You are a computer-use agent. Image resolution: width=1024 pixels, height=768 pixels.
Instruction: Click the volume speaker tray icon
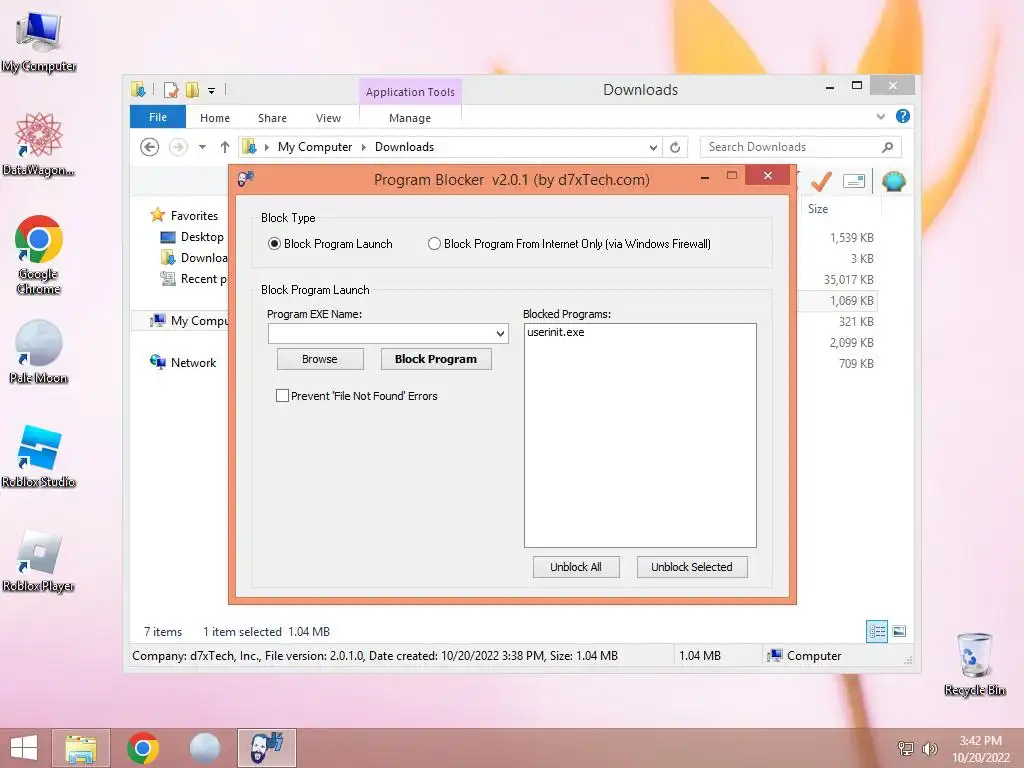click(x=929, y=748)
